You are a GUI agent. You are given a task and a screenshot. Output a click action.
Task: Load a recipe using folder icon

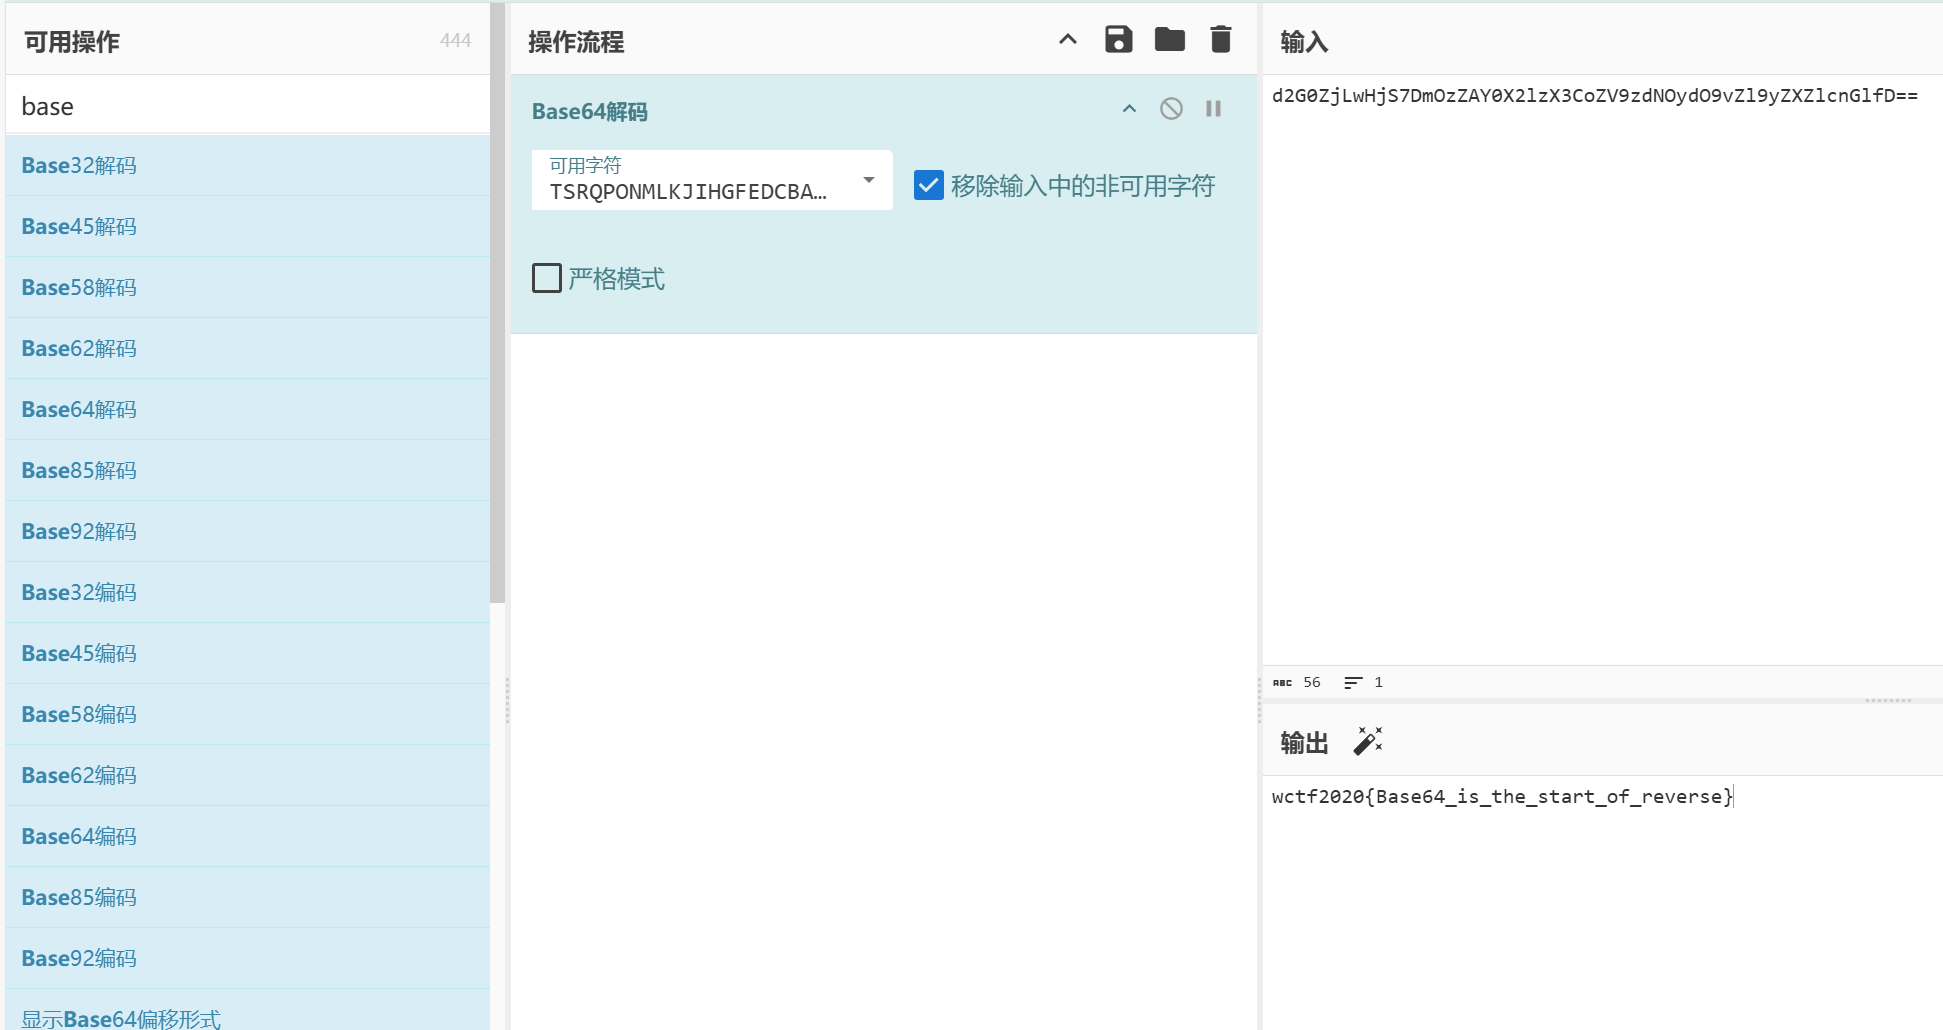pyautogui.click(x=1169, y=40)
